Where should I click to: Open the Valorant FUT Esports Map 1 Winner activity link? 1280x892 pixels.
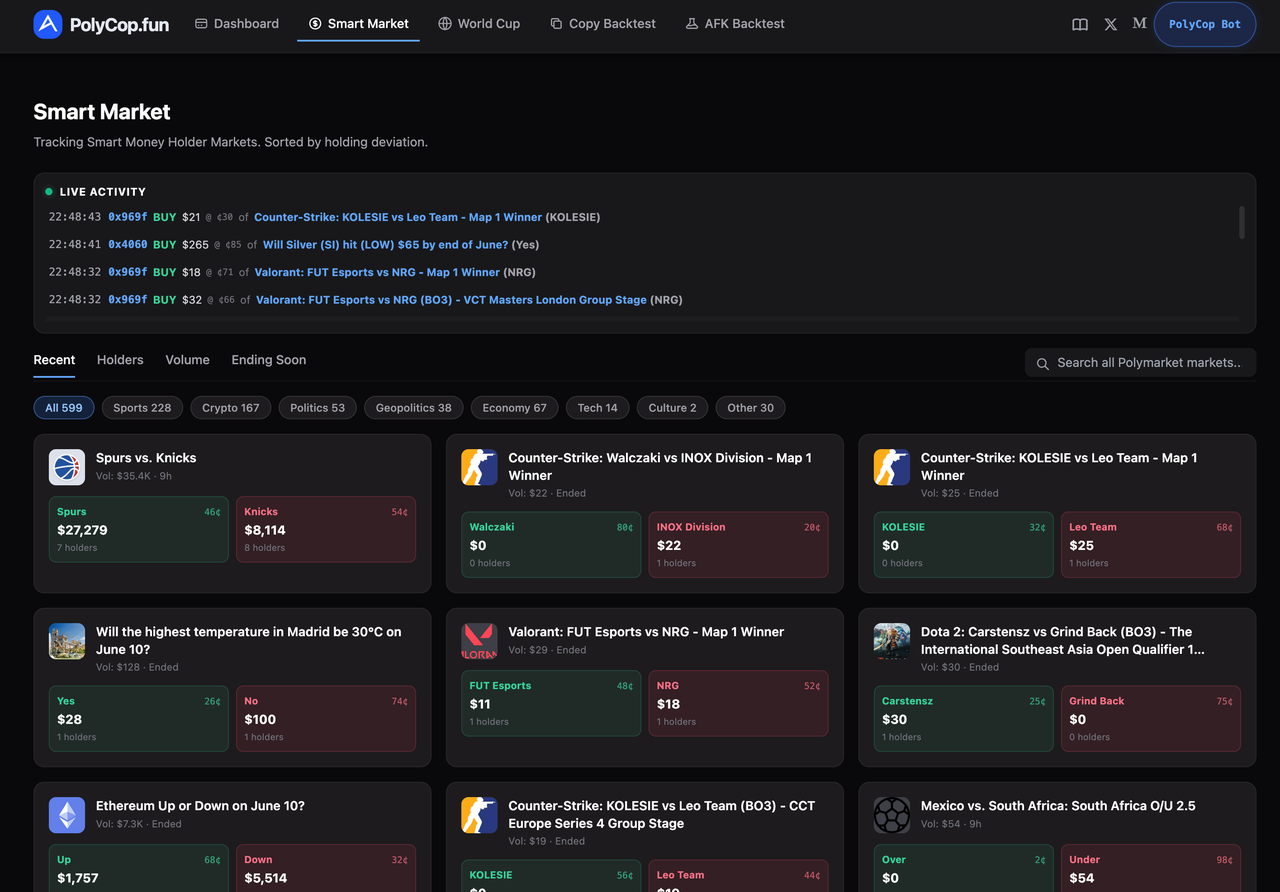click(378, 272)
